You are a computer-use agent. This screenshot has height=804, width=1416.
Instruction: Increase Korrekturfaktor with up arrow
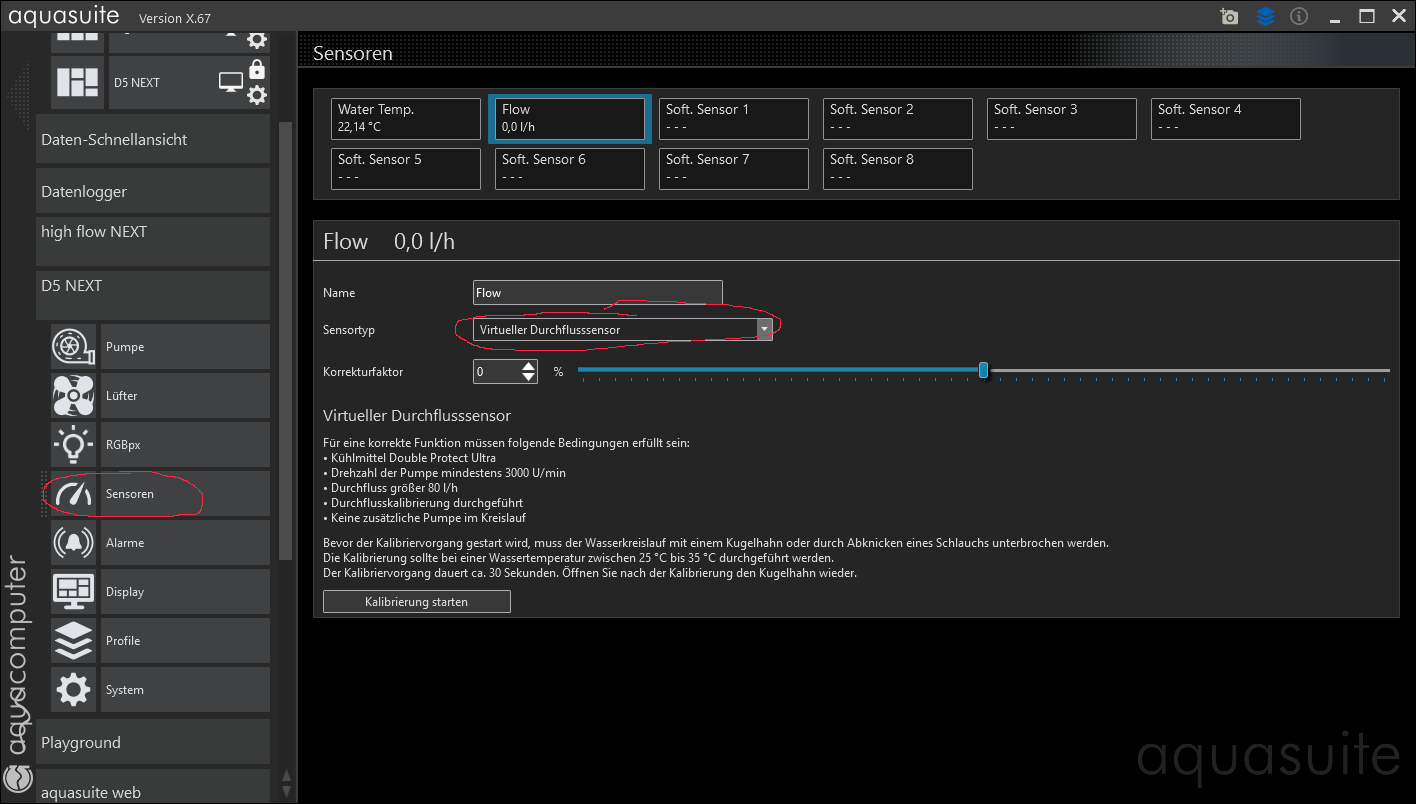click(x=529, y=365)
